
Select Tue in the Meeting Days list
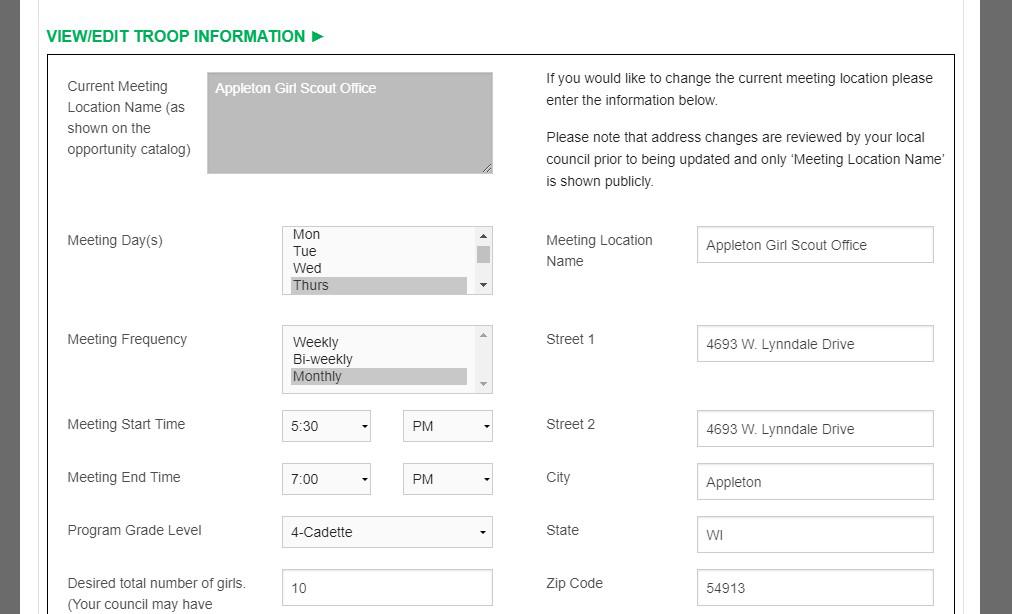[x=379, y=251]
